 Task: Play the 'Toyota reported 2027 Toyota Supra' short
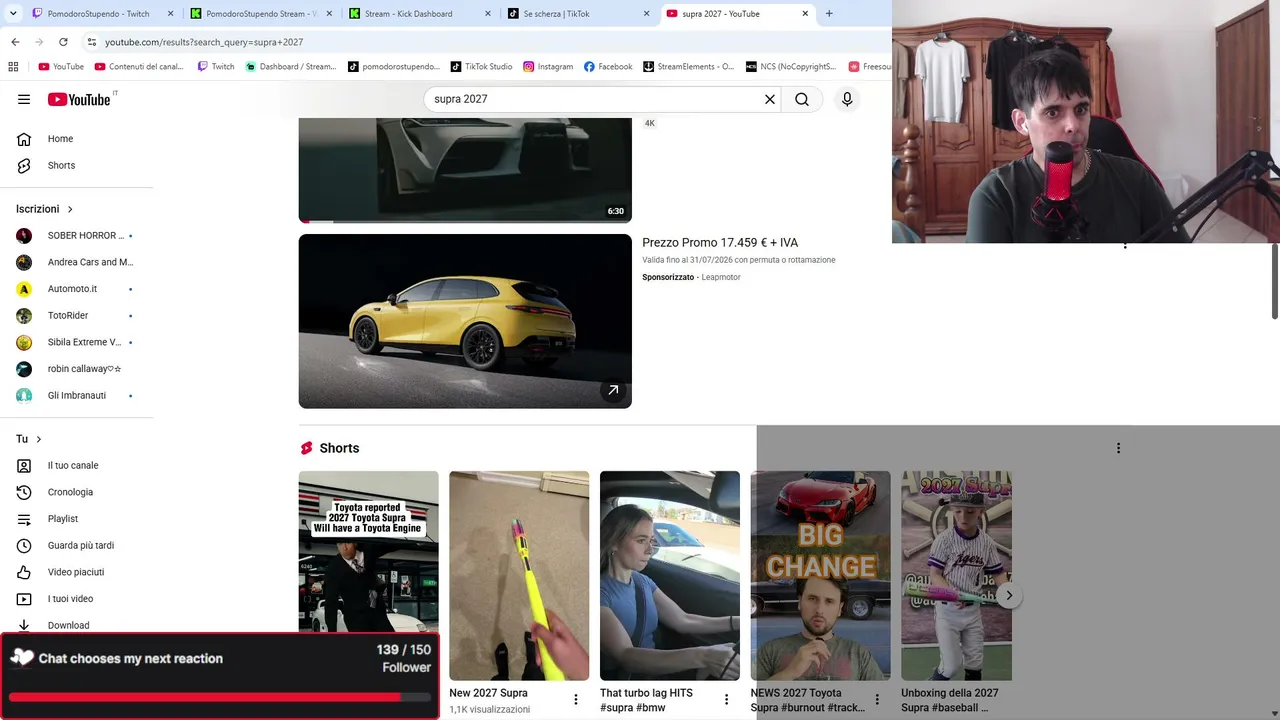[368, 553]
